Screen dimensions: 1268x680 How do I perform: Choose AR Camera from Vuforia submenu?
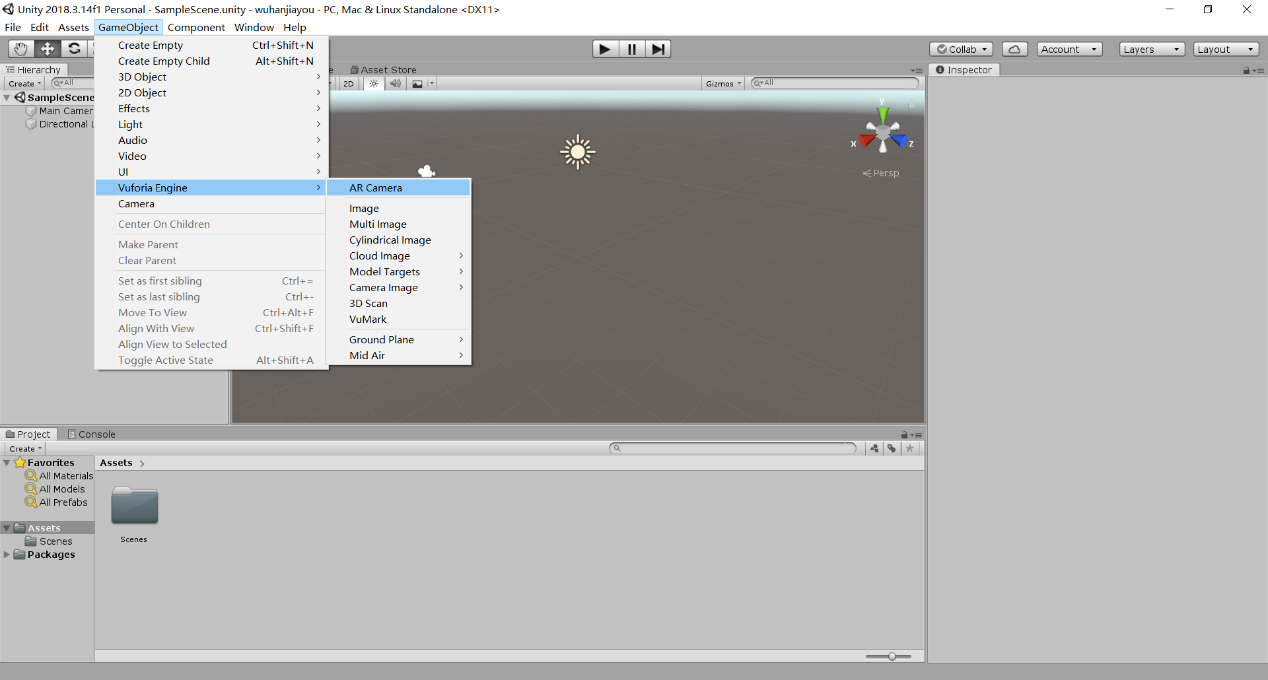click(x=376, y=188)
